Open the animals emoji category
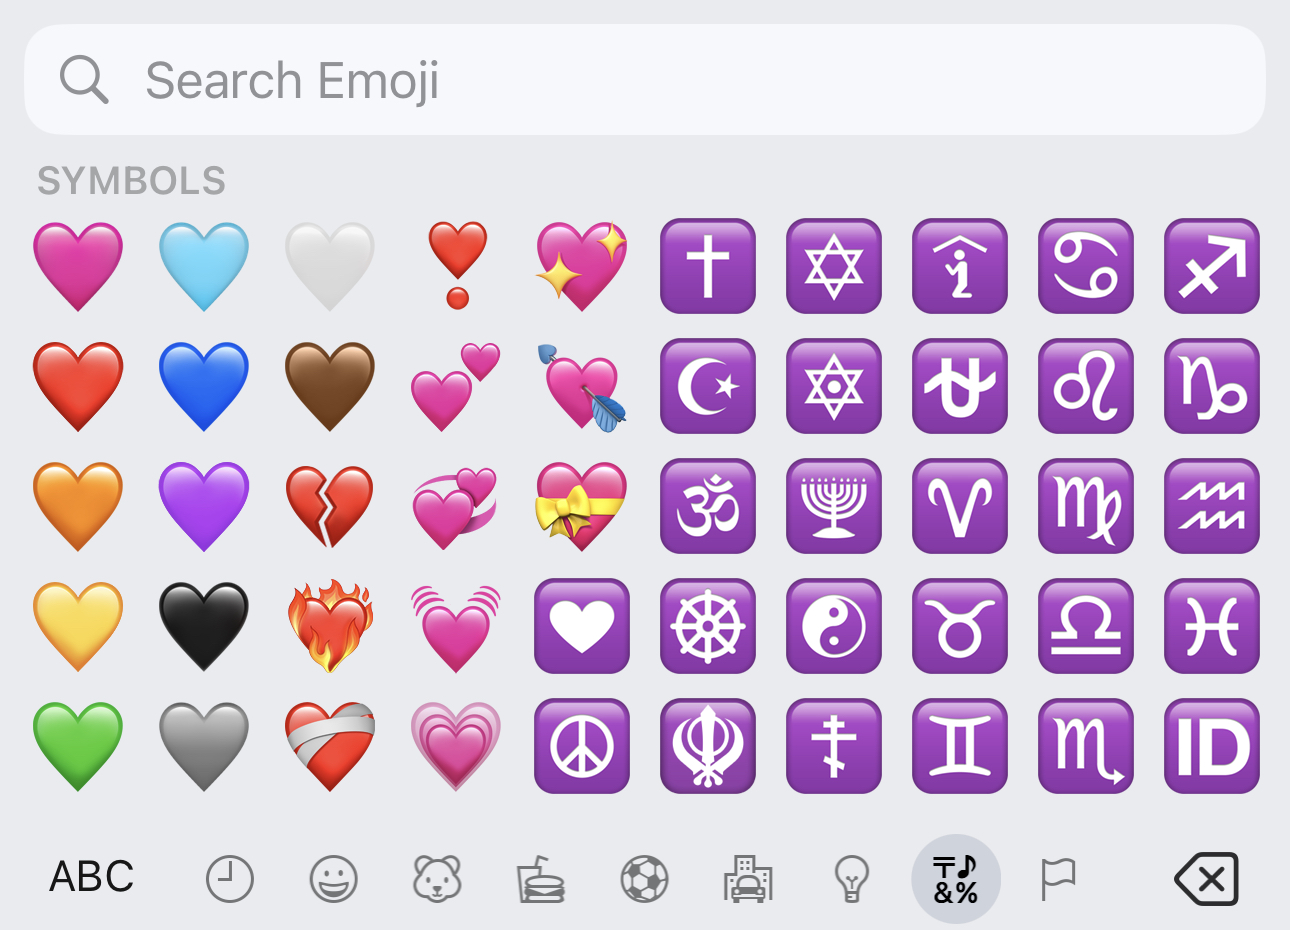 coord(438,879)
